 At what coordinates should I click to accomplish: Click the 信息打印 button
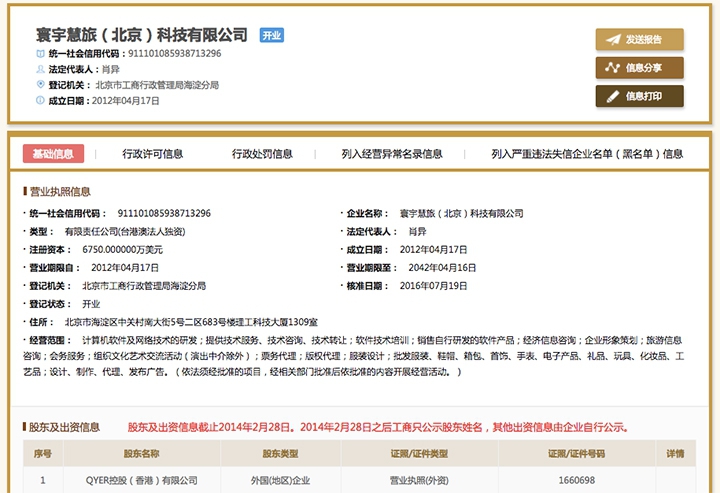640,96
